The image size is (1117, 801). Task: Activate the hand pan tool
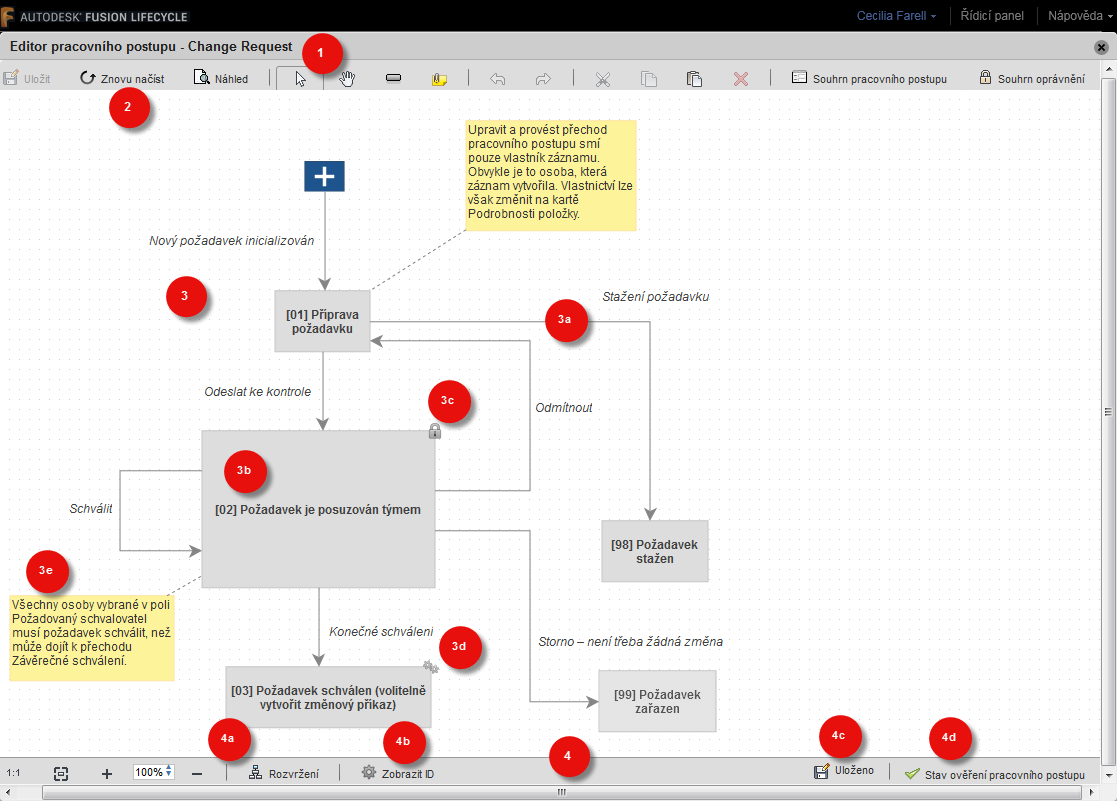point(347,78)
